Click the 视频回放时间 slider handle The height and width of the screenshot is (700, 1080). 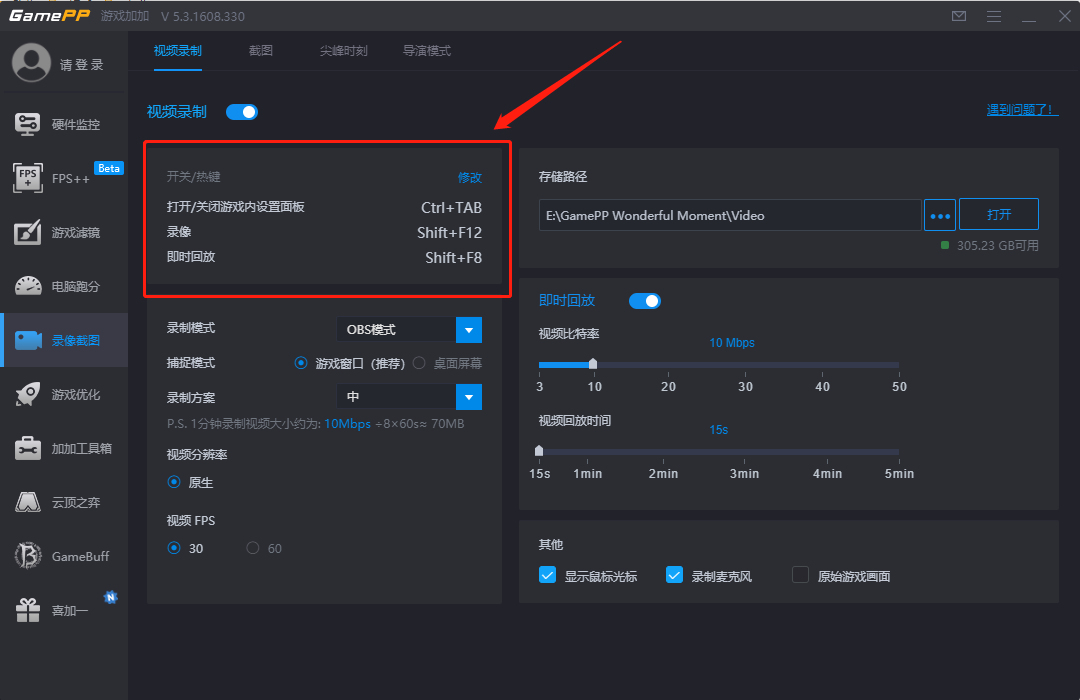(x=539, y=451)
